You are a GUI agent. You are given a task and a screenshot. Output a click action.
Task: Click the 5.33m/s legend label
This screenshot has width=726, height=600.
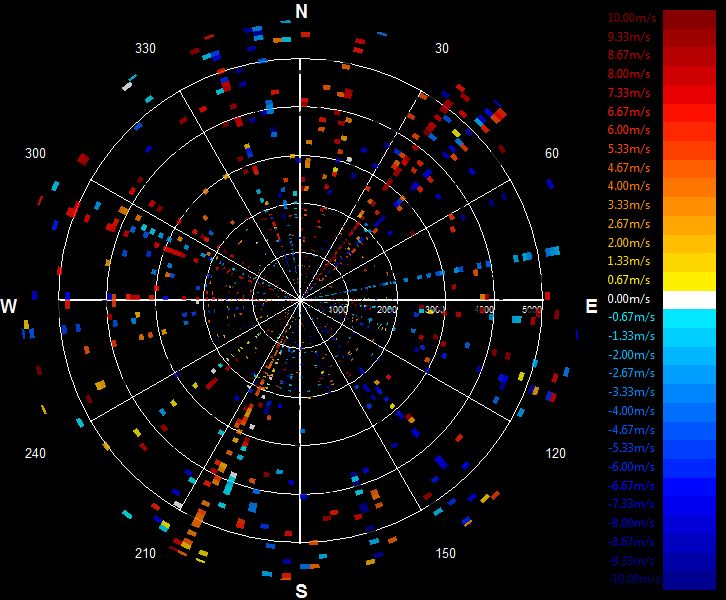pos(629,149)
